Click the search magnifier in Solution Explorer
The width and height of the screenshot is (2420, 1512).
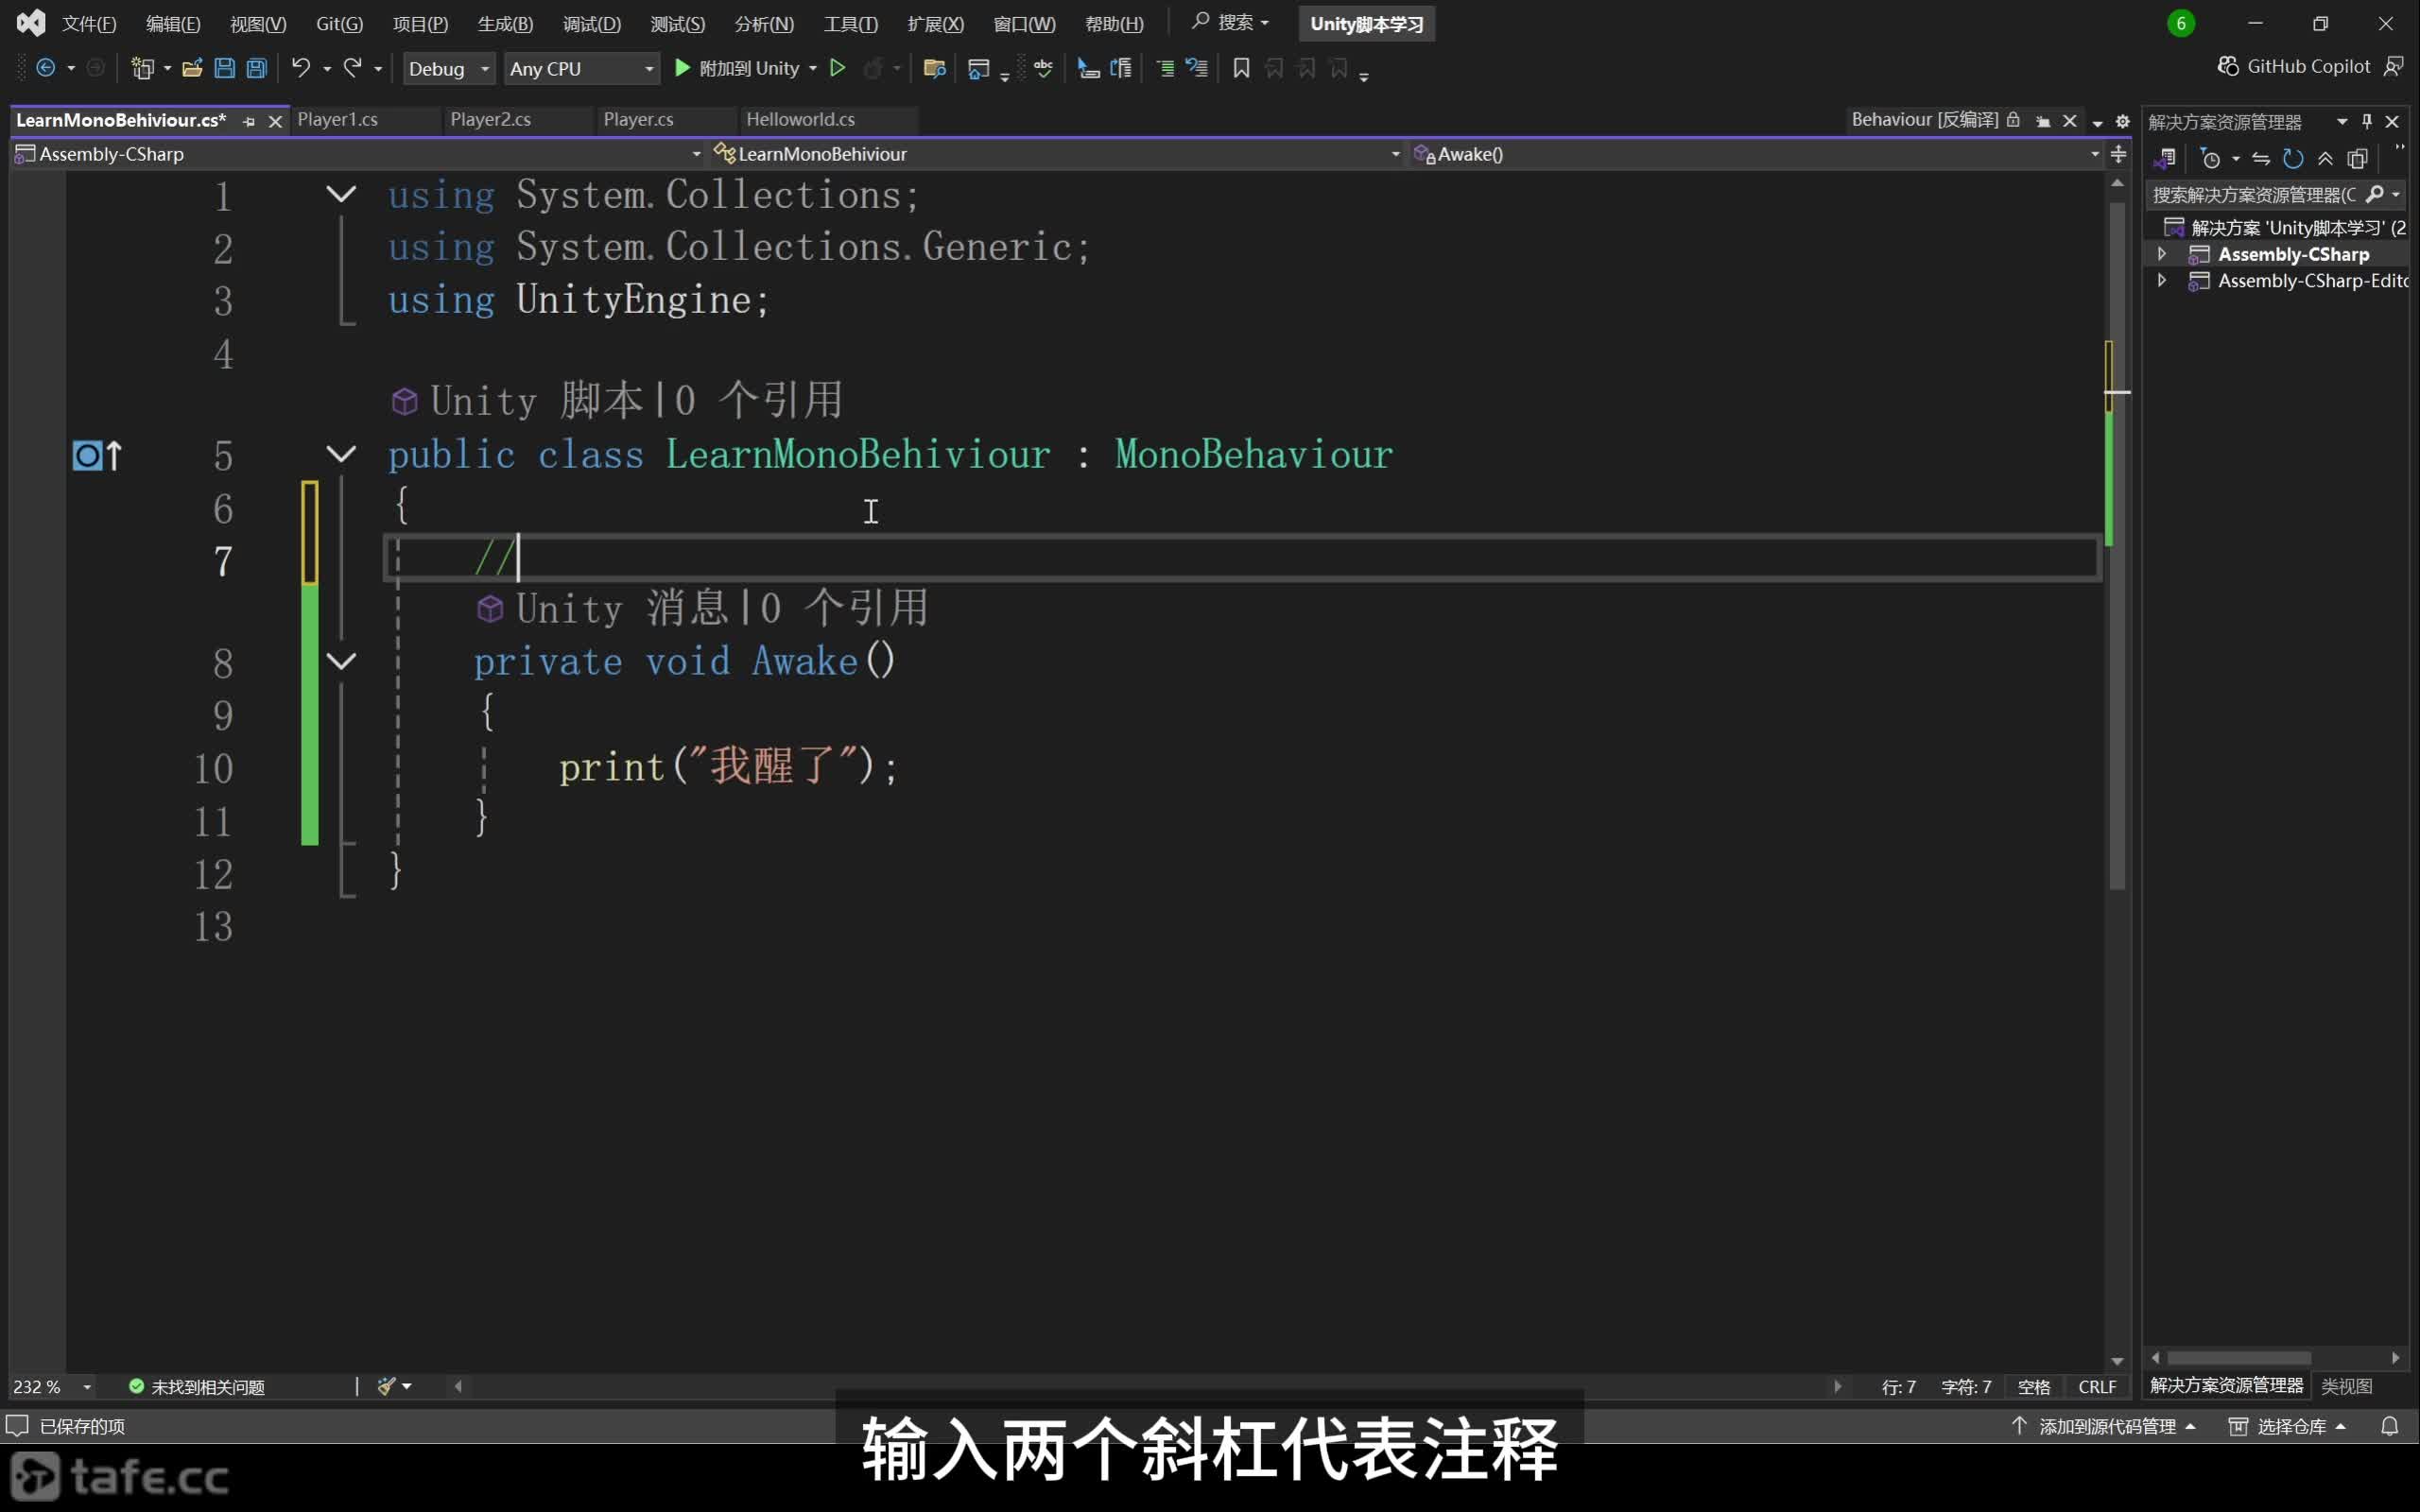point(2375,194)
